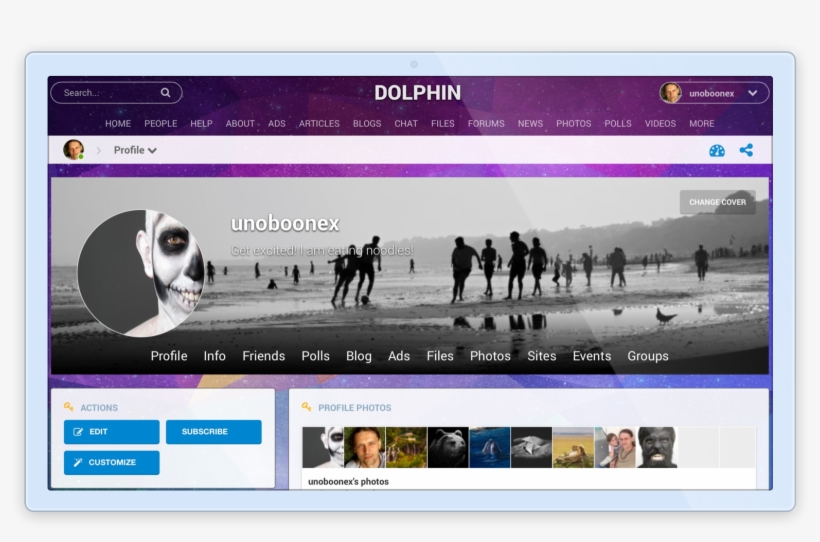Screen dimensions: 820x542
Task: Open the ADS menu item
Action: point(277,123)
